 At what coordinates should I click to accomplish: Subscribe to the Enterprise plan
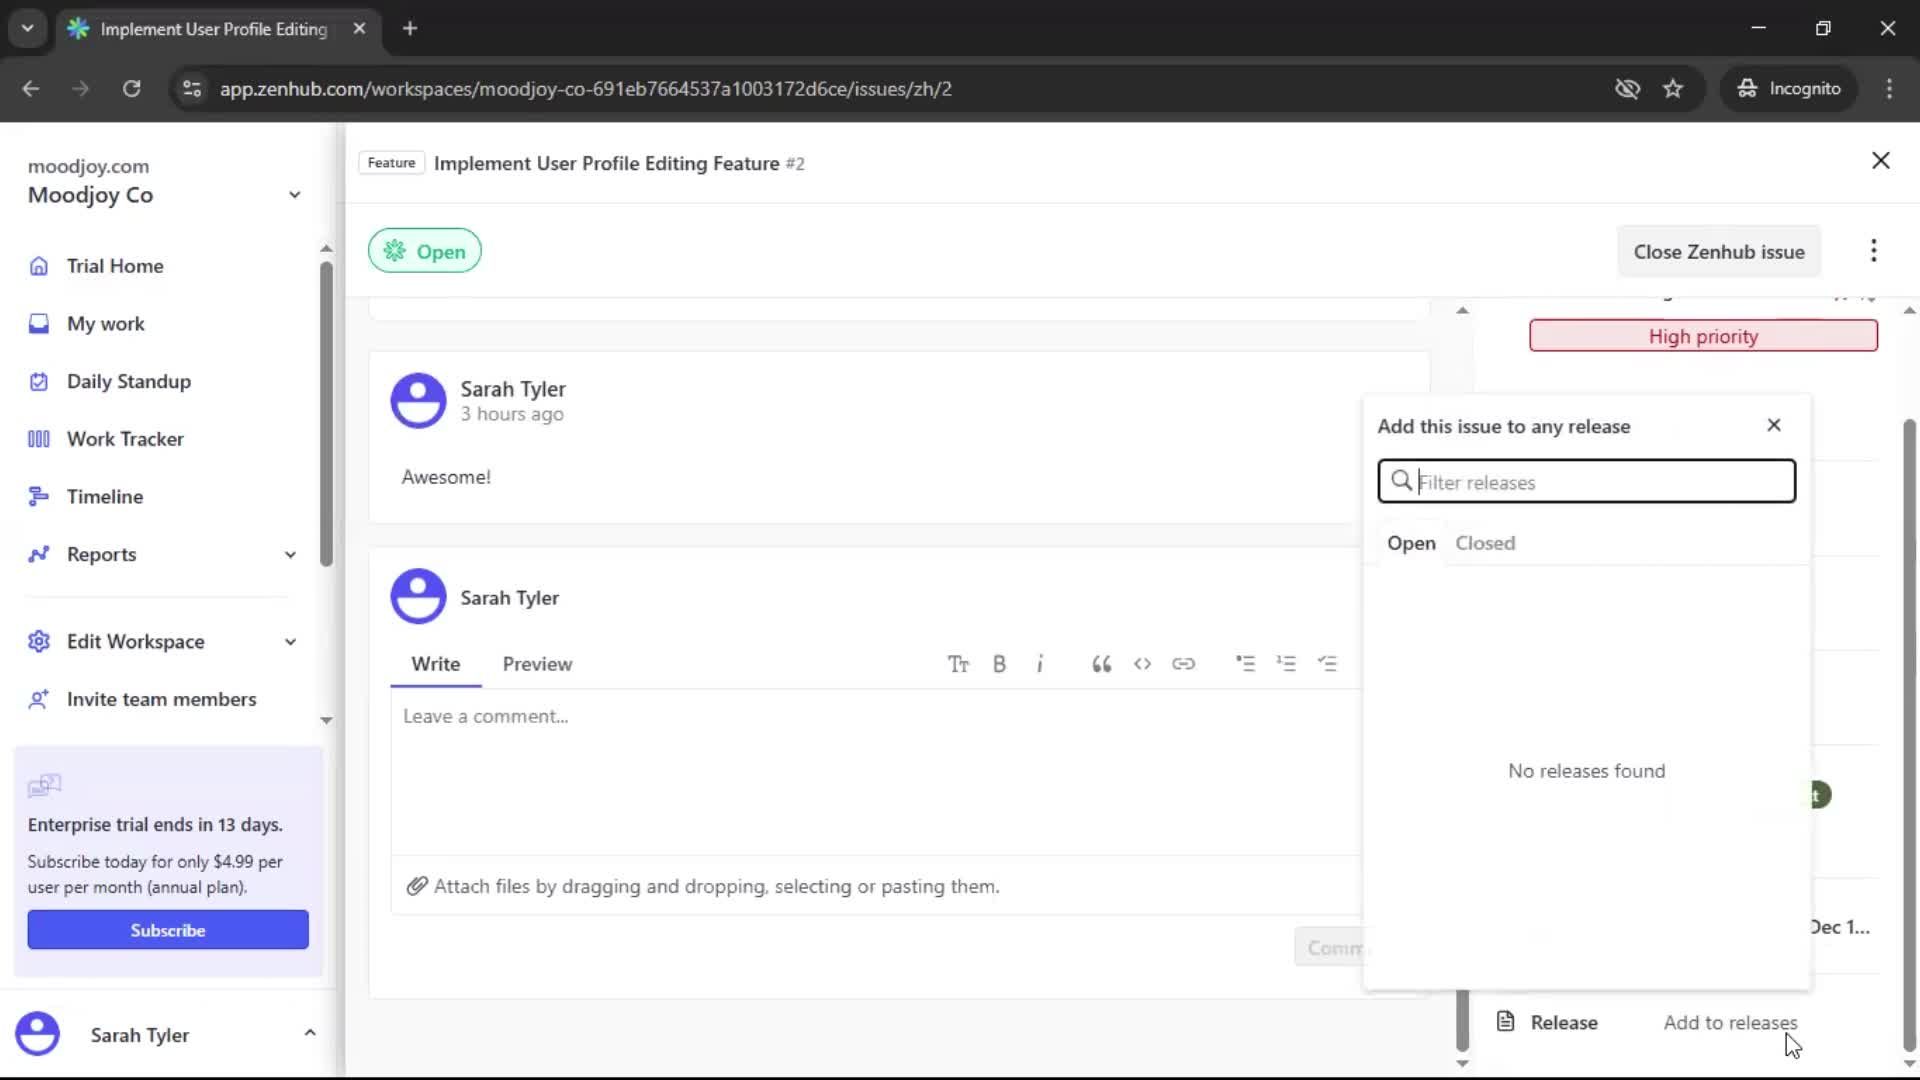click(168, 929)
